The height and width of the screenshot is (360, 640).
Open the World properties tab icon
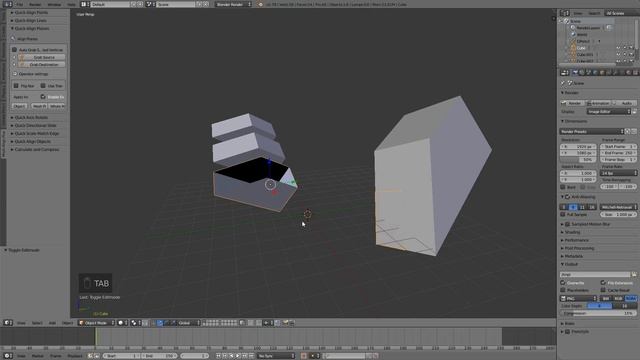595,73
